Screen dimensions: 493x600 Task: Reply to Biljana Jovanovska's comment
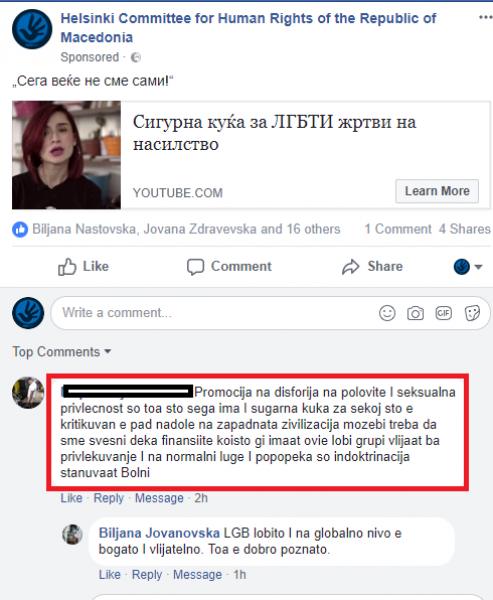tap(147, 575)
